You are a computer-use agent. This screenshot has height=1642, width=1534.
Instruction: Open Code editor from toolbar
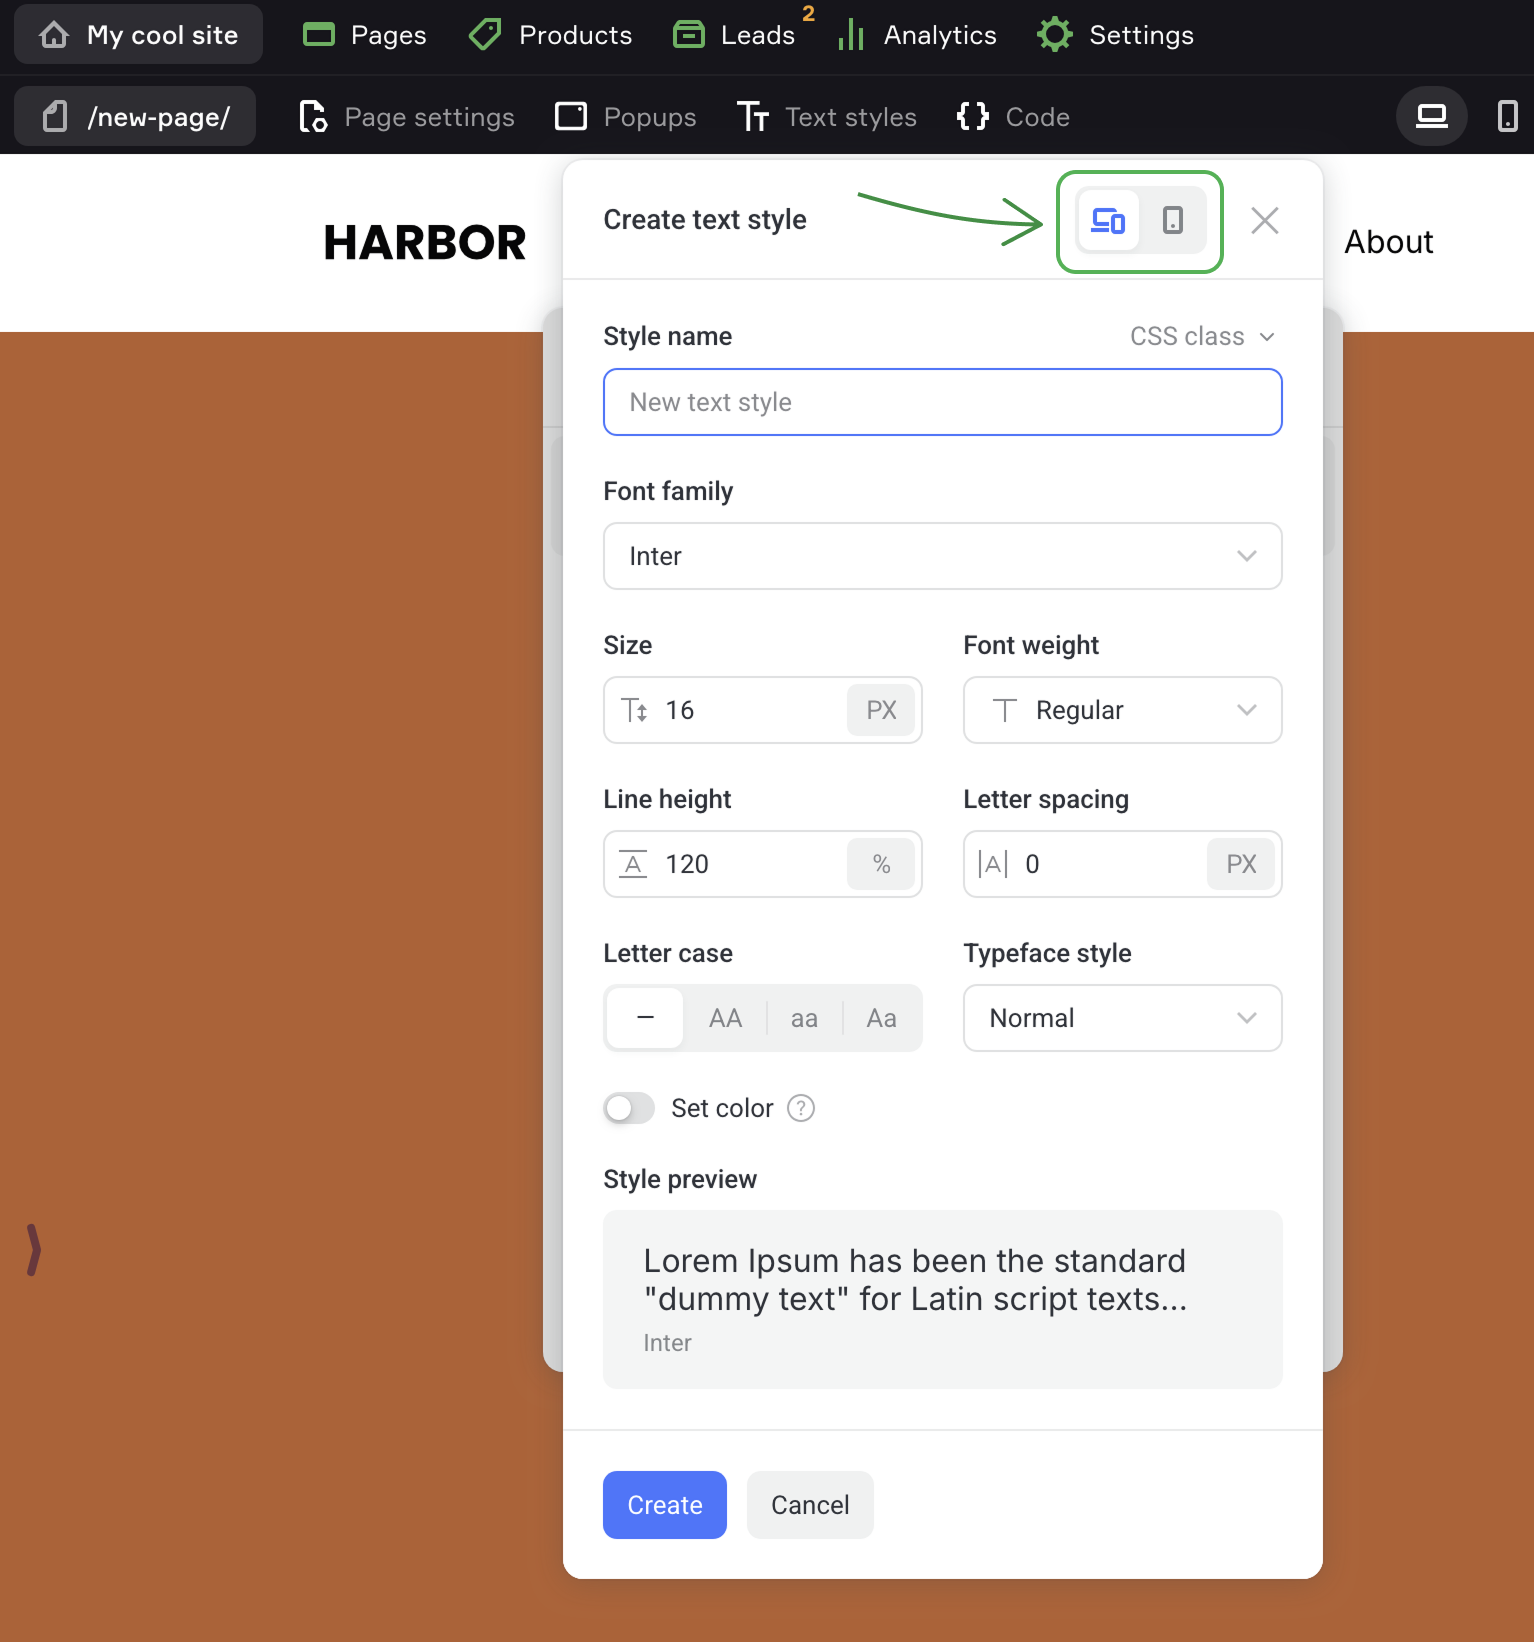(1013, 117)
